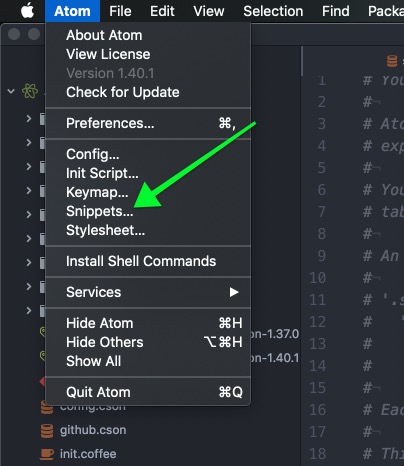Open github.cson in the tree view
Viewport: 404px width, 466px height.
[x=93, y=430]
